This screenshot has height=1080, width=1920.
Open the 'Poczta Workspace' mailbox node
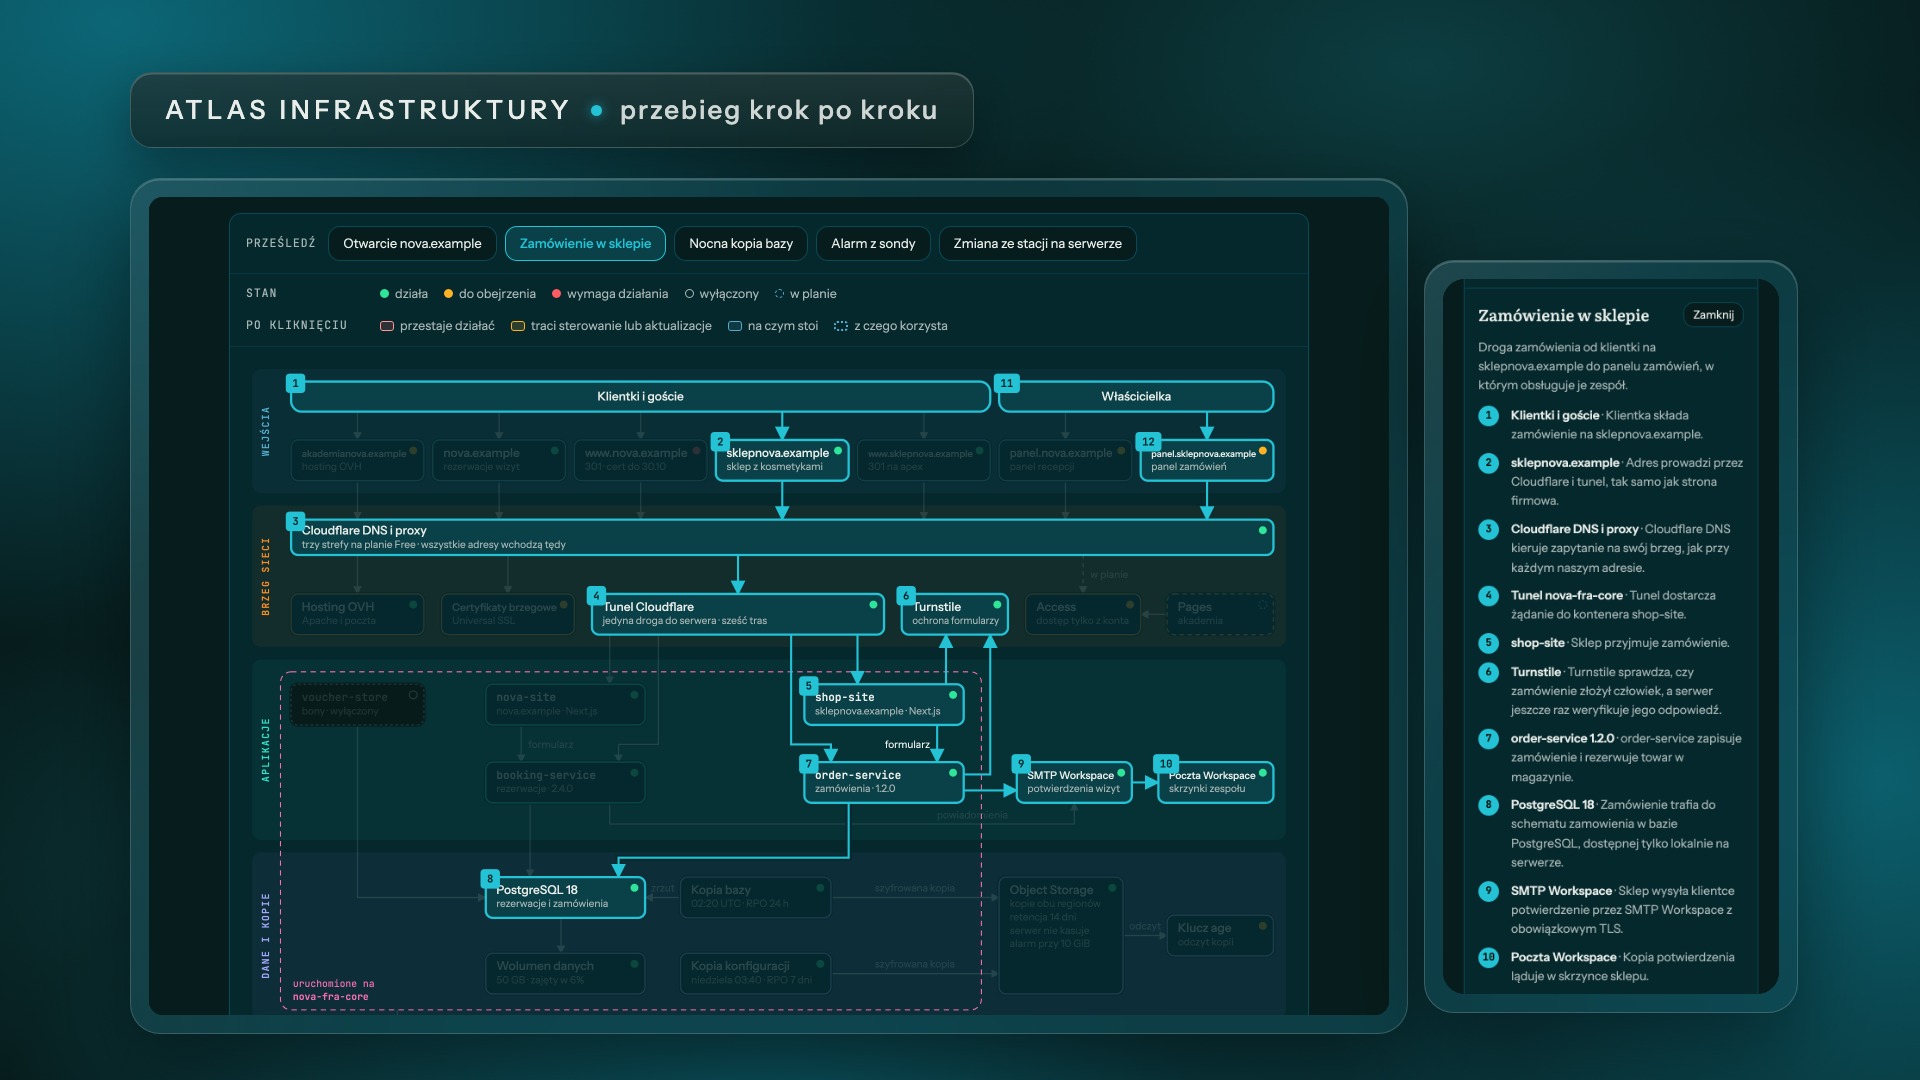click(x=1215, y=782)
